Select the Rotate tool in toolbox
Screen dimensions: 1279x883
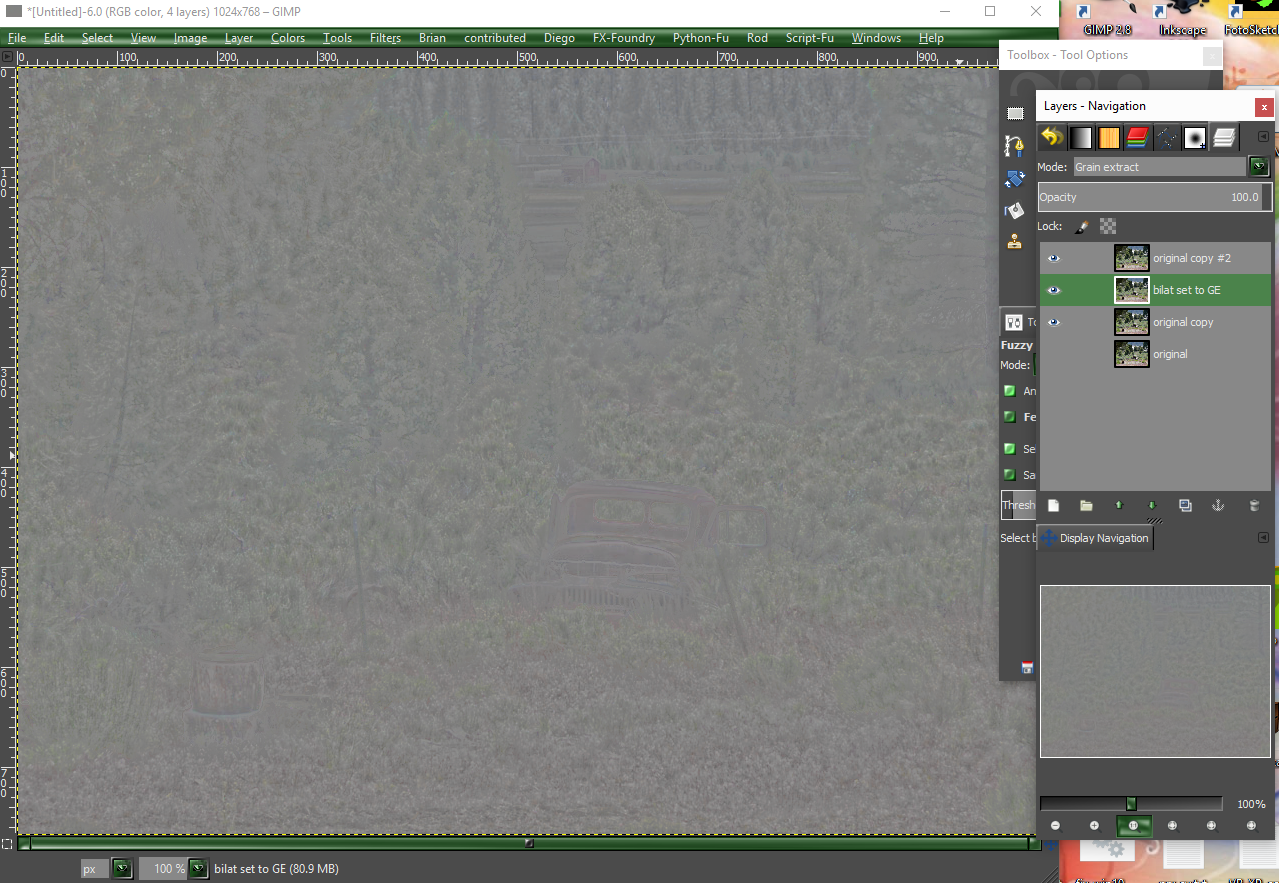1015,180
